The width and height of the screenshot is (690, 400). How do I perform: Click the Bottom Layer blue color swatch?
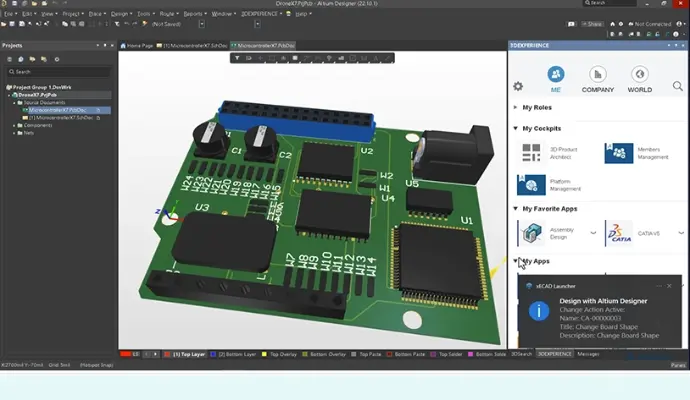(x=213, y=354)
